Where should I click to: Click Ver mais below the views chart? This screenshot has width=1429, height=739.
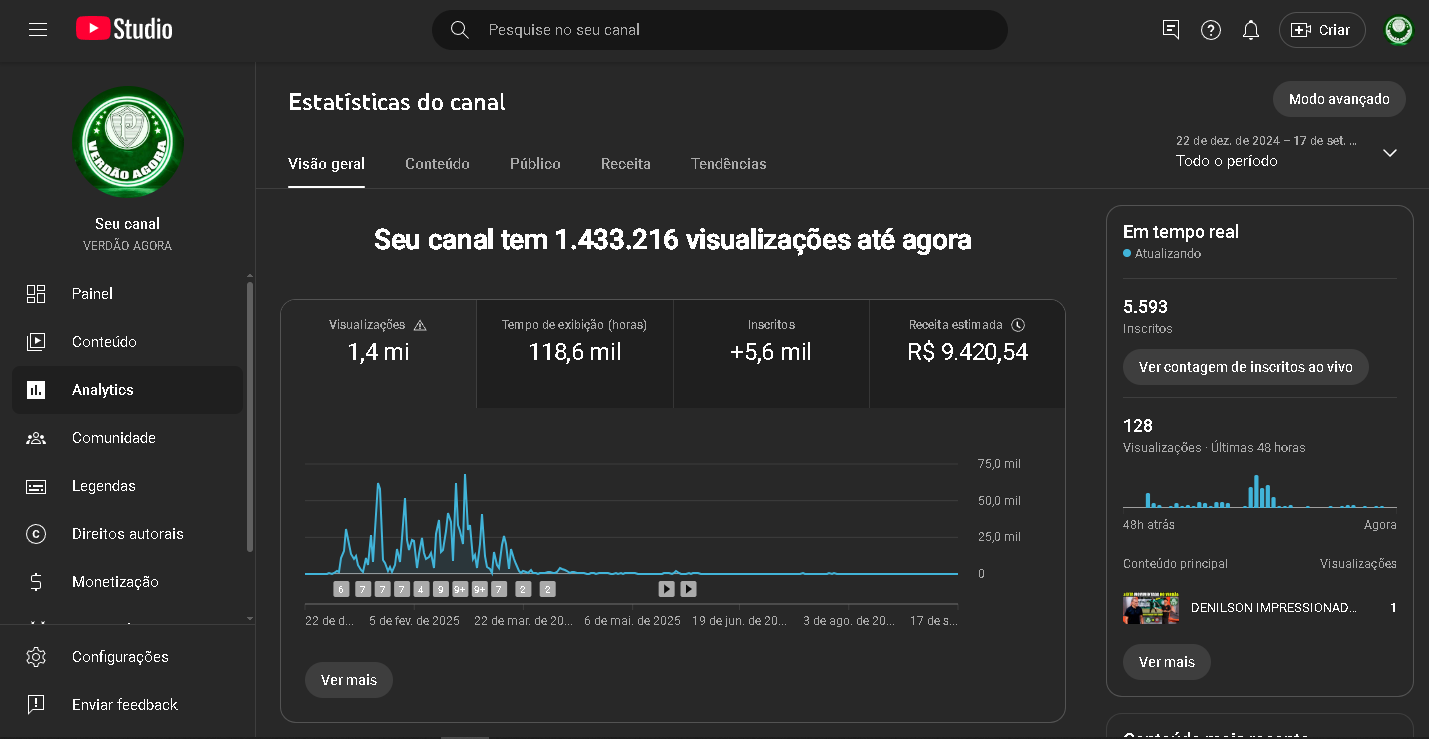click(x=349, y=680)
